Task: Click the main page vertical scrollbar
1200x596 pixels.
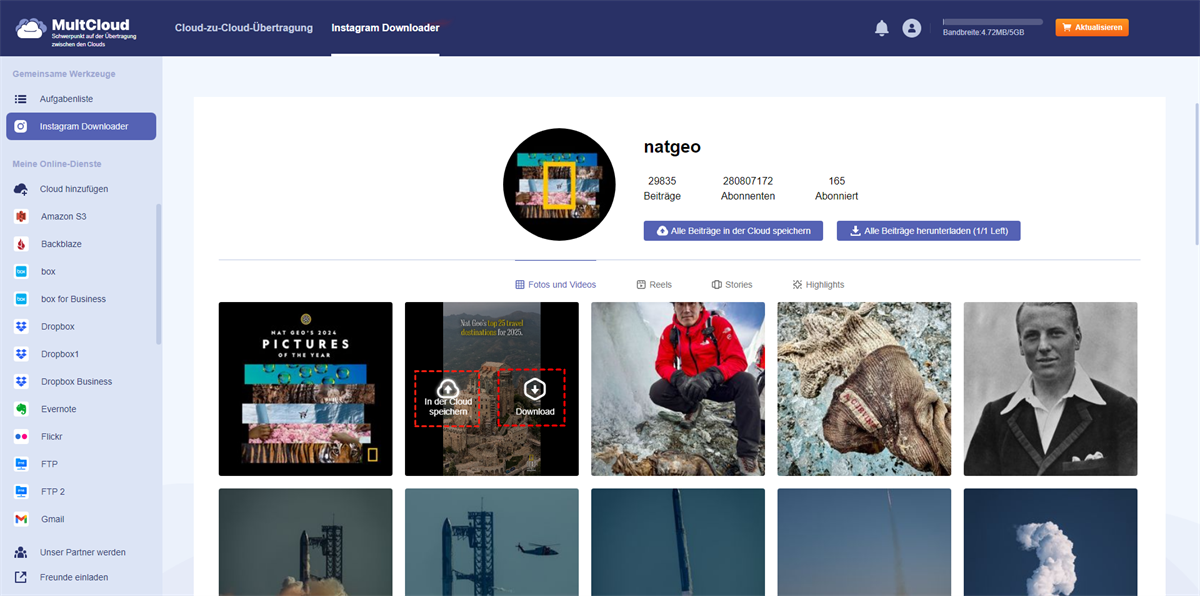Action: tap(1196, 172)
